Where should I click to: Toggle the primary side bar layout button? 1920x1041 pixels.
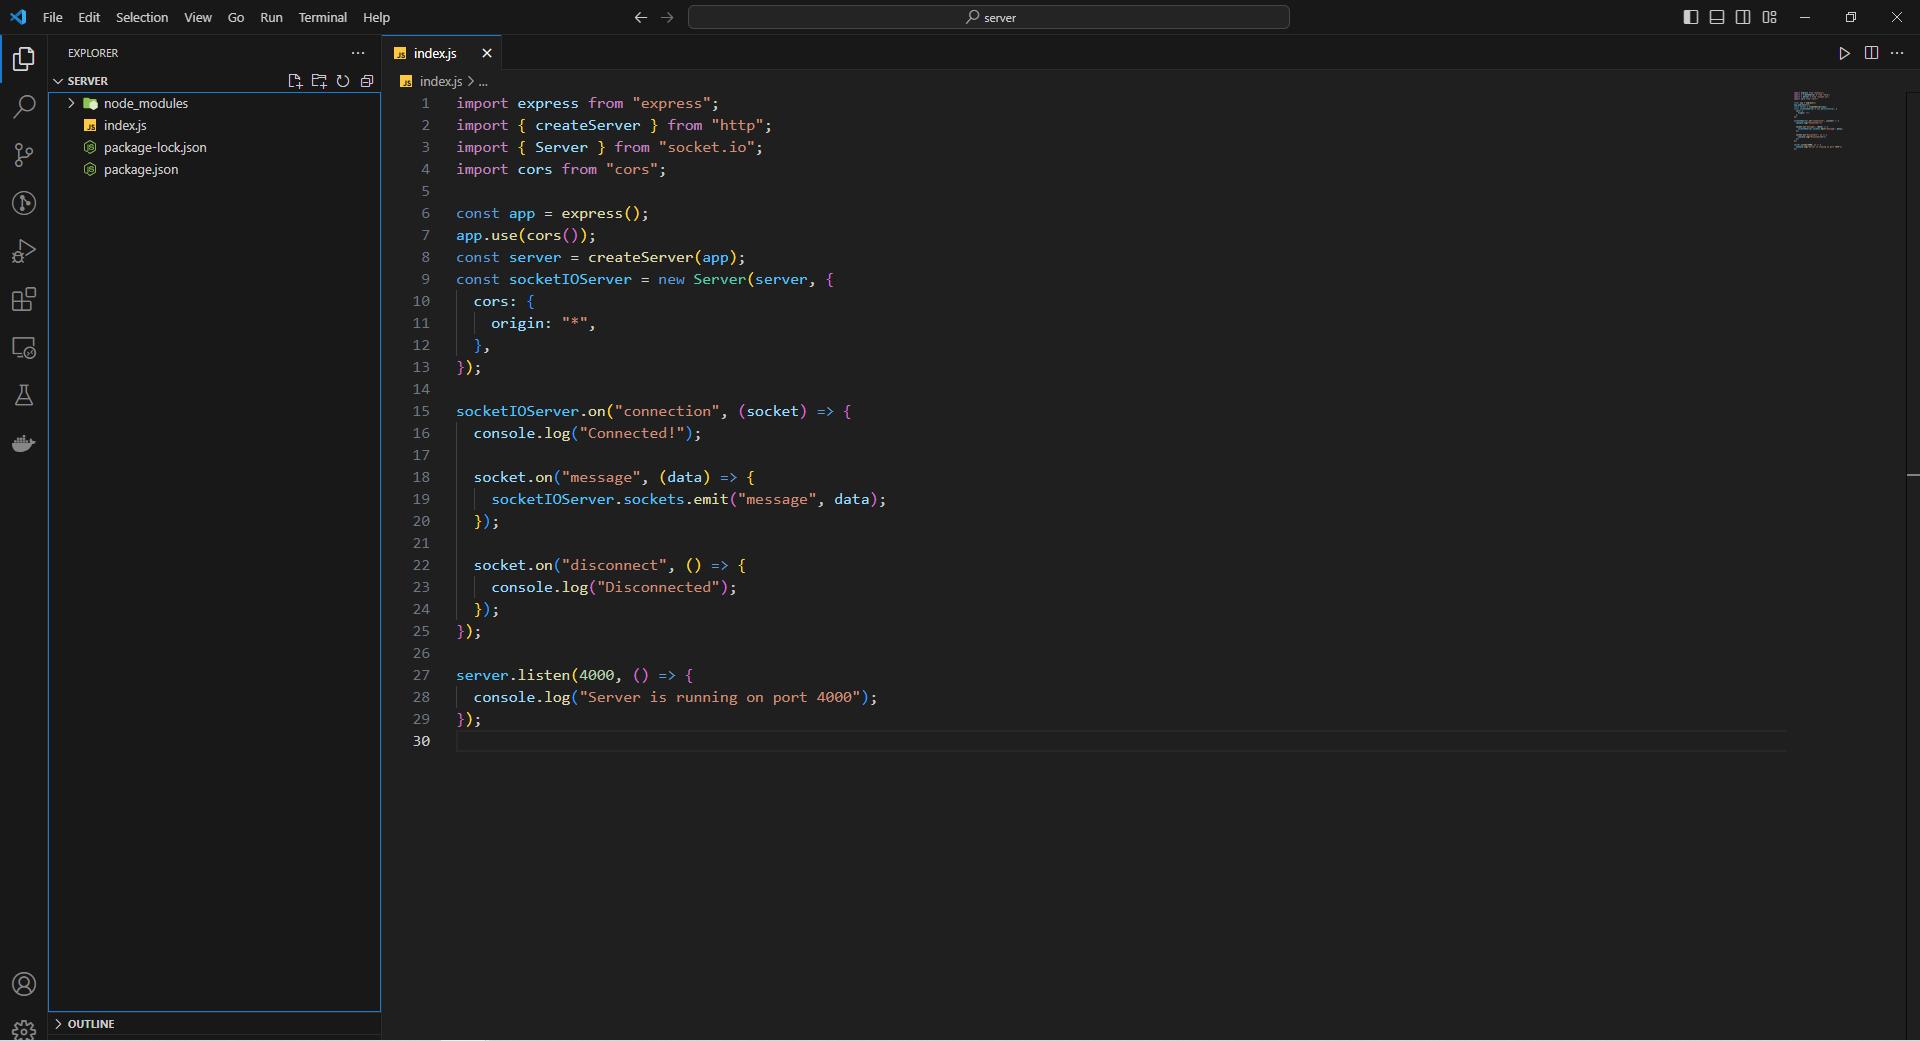tap(1691, 17)
